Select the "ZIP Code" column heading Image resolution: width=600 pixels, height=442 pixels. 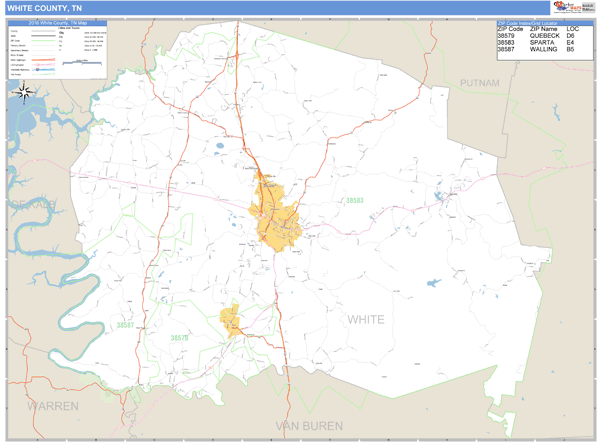click(x=510, y=29)
